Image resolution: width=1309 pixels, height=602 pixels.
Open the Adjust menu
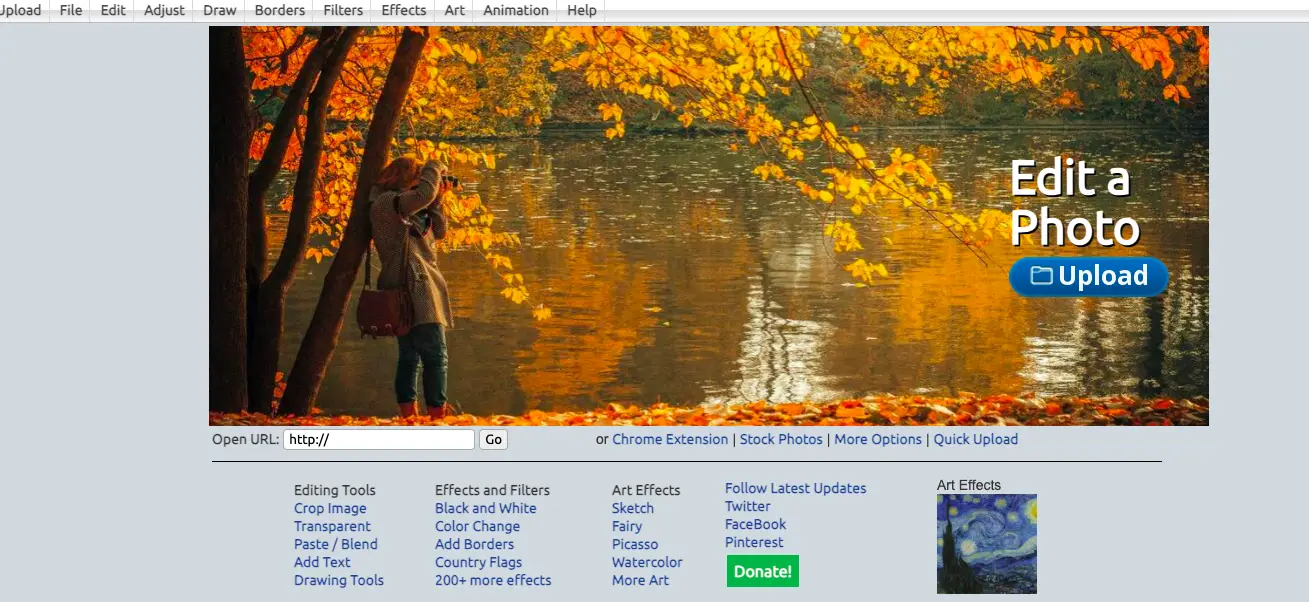tap(164, 11)
